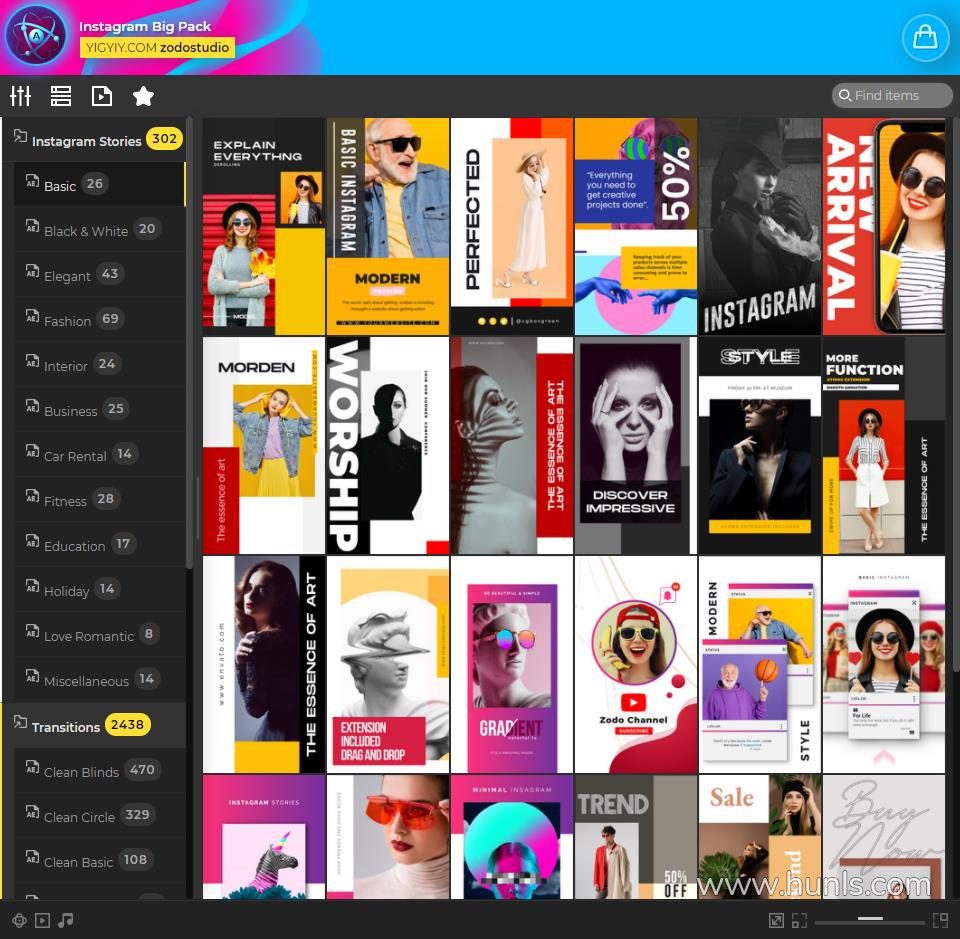
Task: Click the Find items search field
Action: point(892,96)
